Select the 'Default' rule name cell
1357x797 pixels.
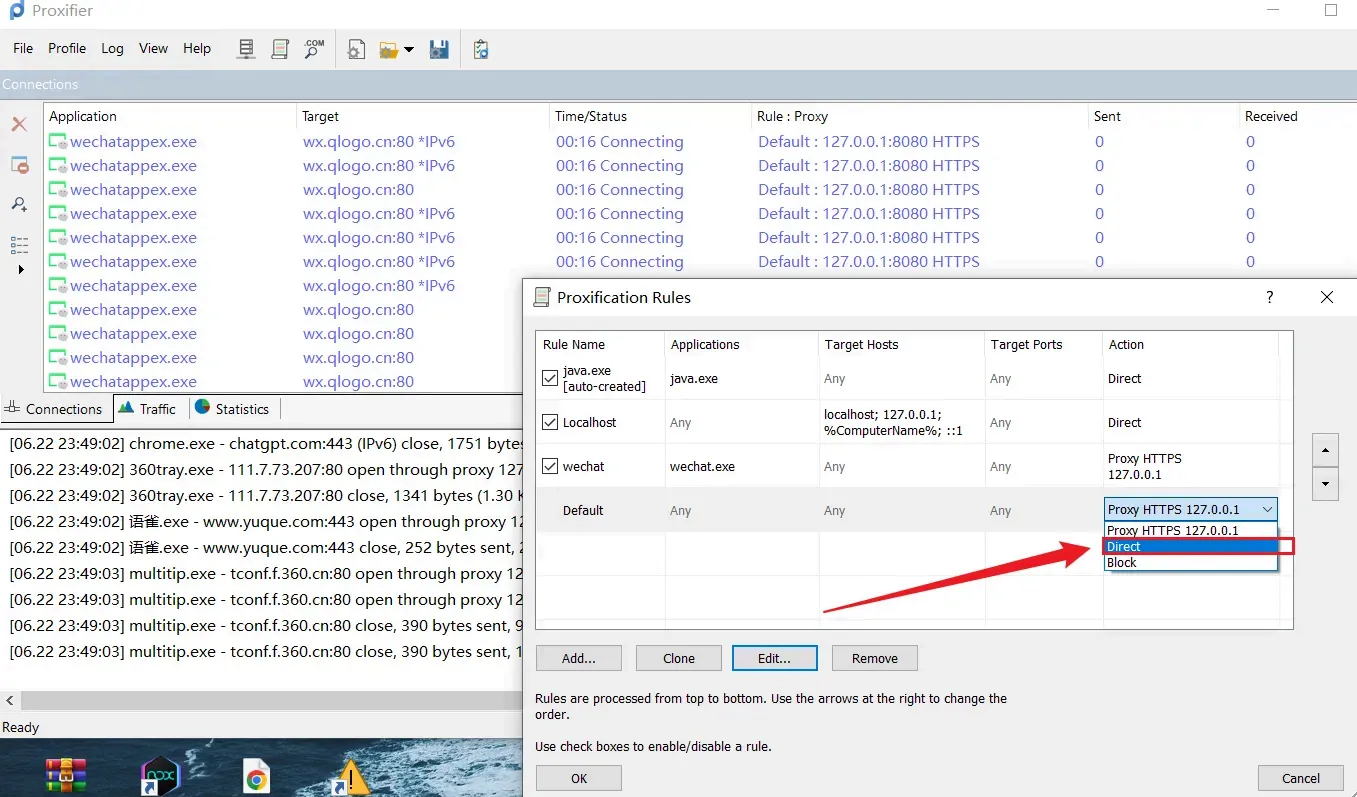point(583,510)
